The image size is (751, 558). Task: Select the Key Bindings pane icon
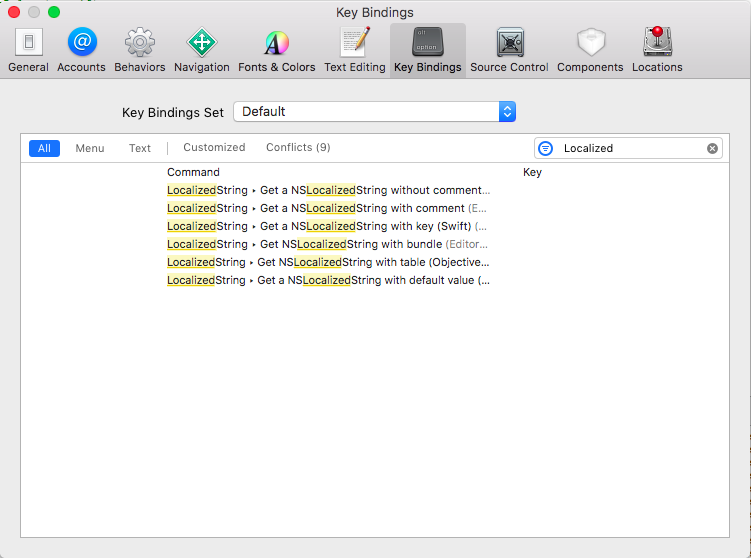[x=428, y=50]
